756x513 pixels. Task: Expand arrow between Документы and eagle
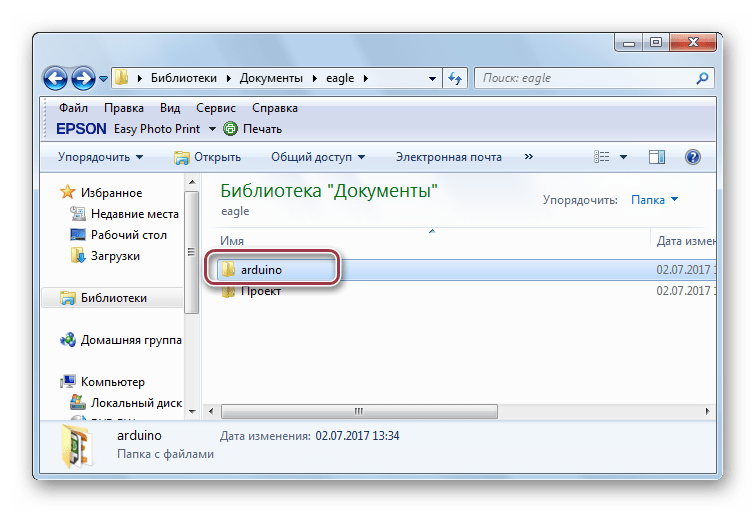point(314,78)
